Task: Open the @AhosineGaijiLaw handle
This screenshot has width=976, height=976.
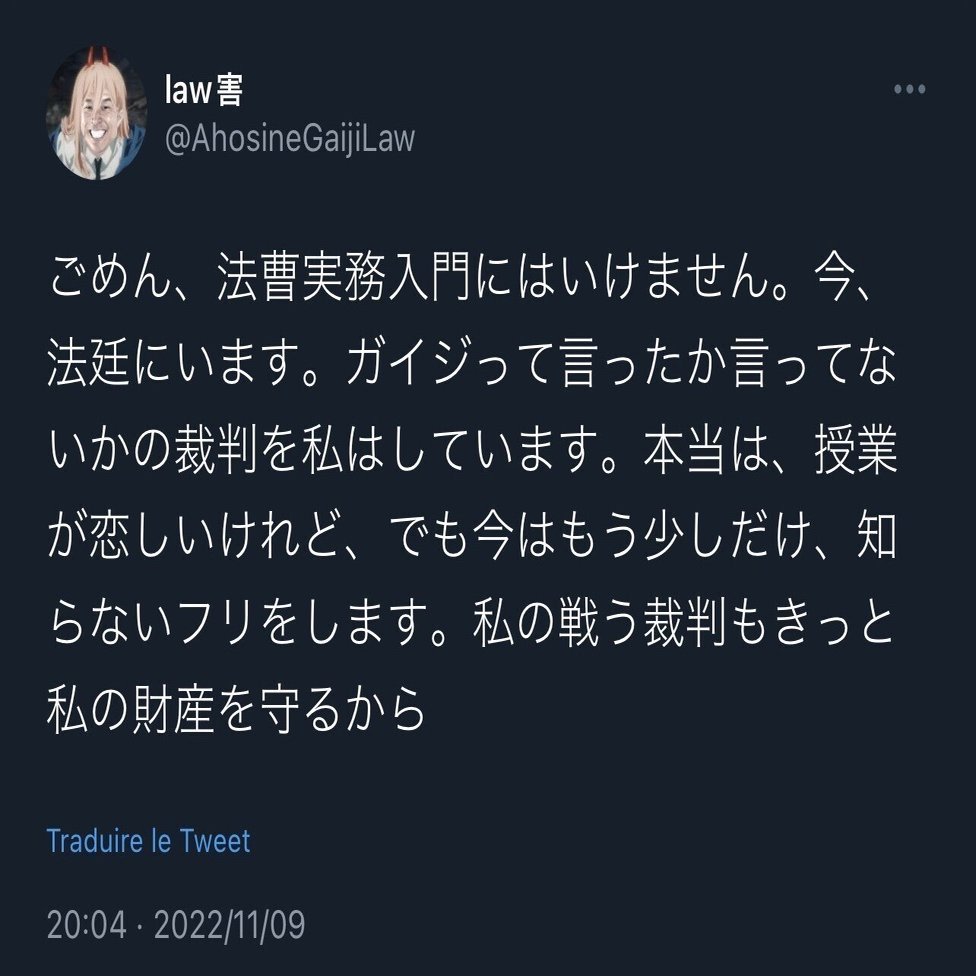Action: click(x=289, y=138)
